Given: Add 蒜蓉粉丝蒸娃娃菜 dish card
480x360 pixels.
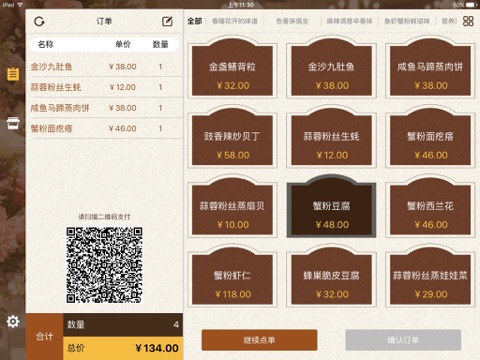Looking at the screenshot, I should [x=430, y=277].
